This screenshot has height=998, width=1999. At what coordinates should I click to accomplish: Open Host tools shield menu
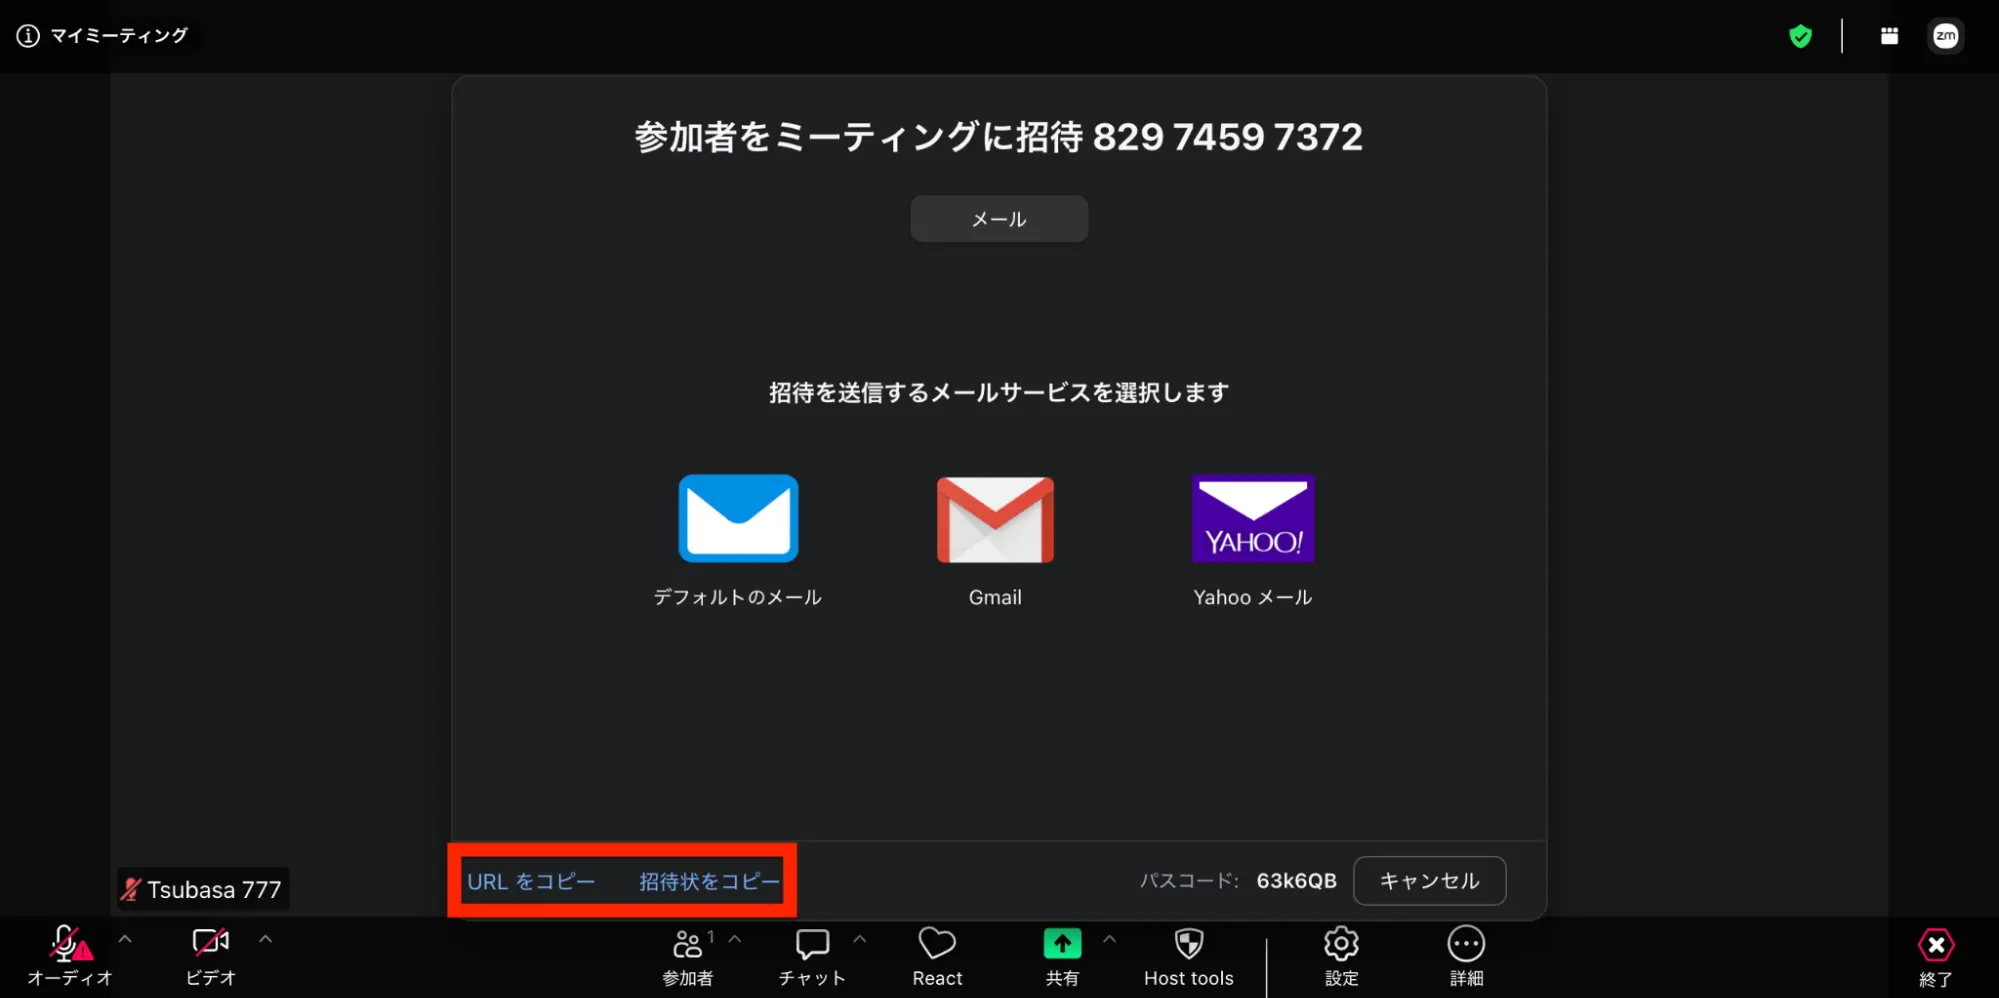1189,956
